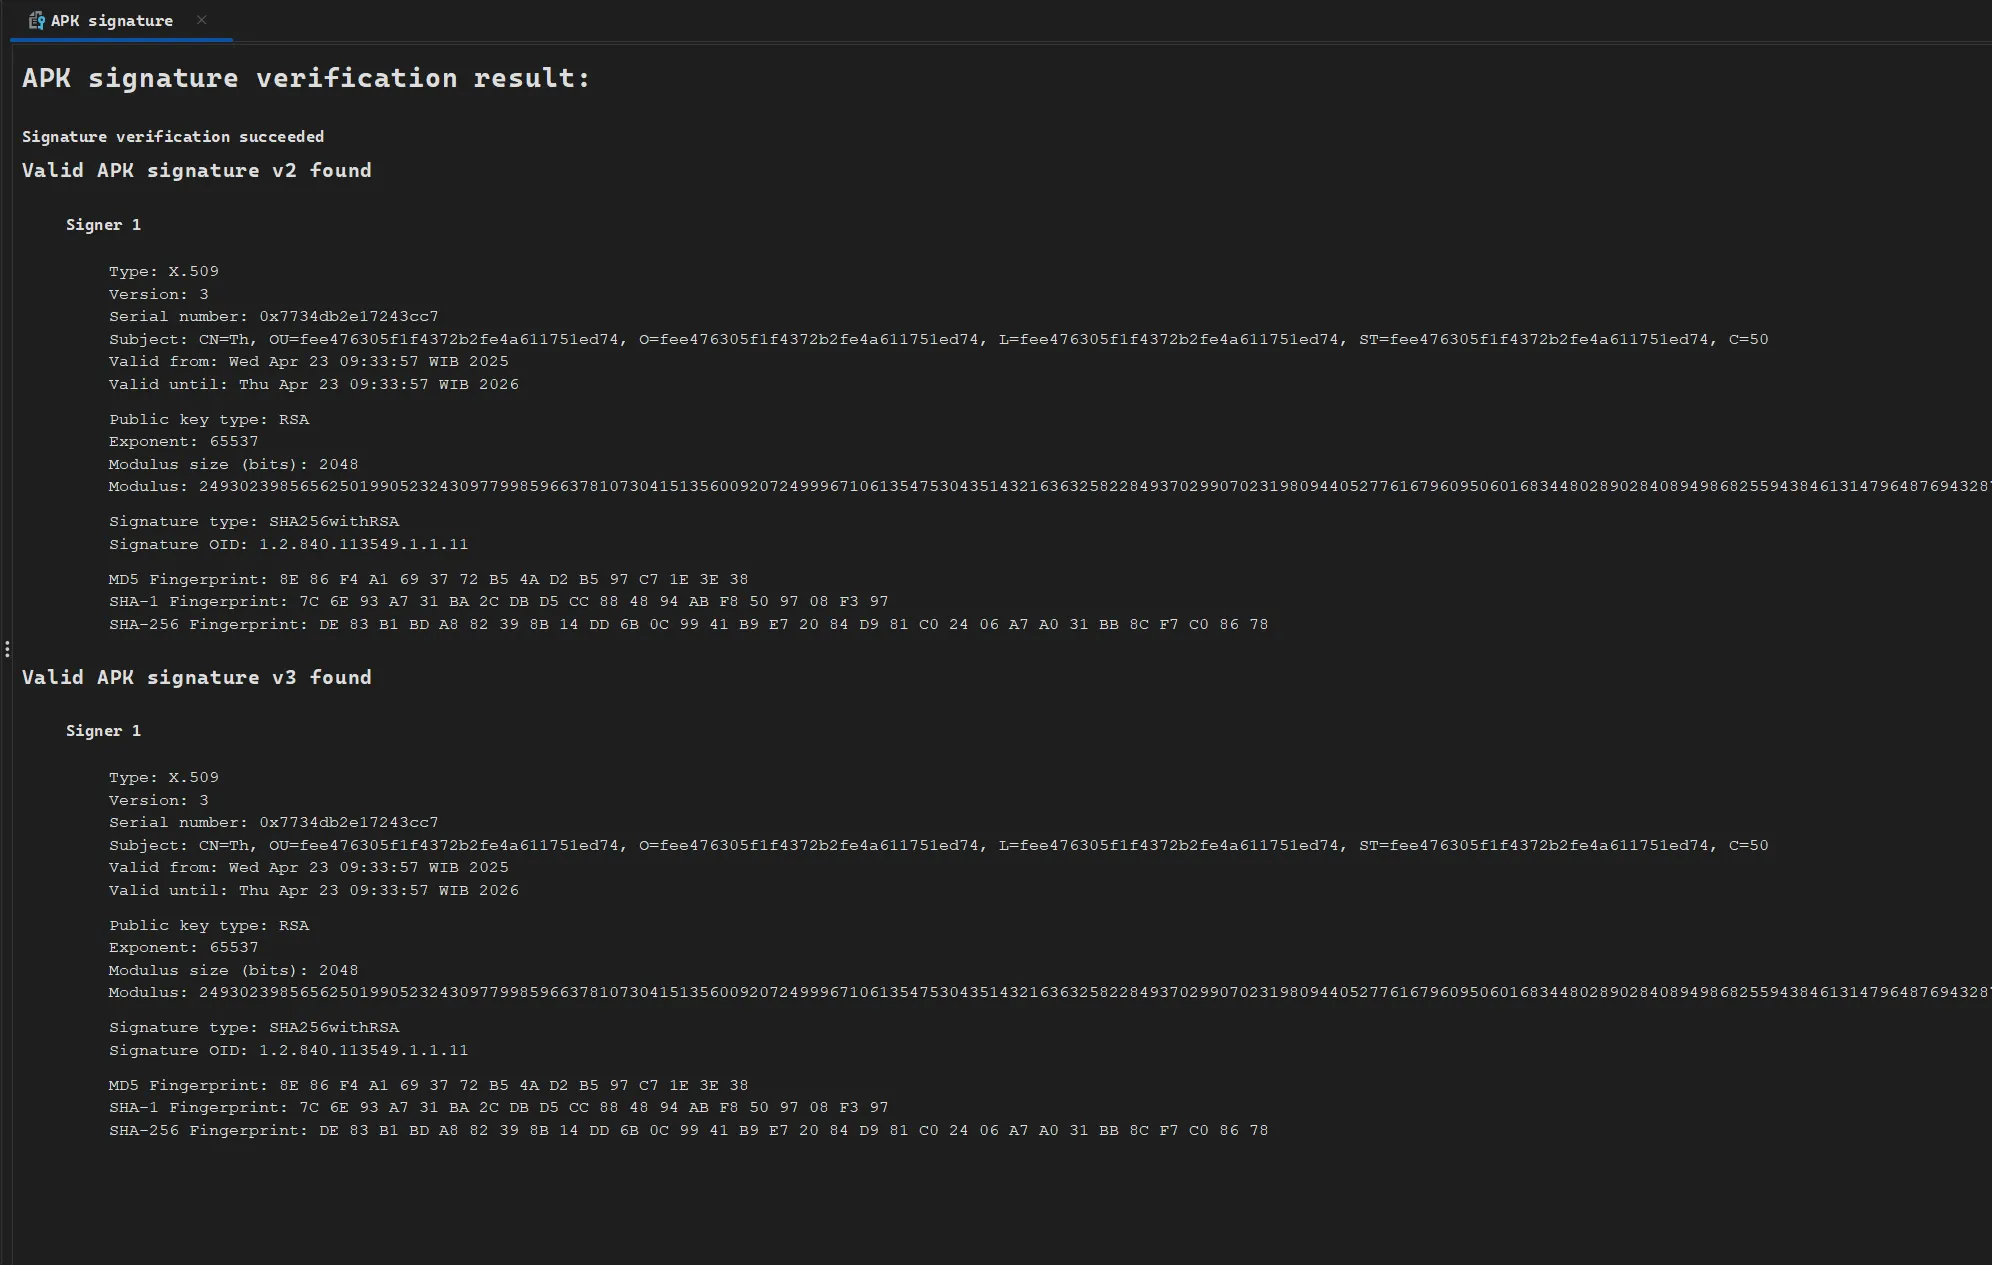Click the "Signature verification succeeded" text
The height and width of the screenshot is (1265, 1992).
(173, 137)
